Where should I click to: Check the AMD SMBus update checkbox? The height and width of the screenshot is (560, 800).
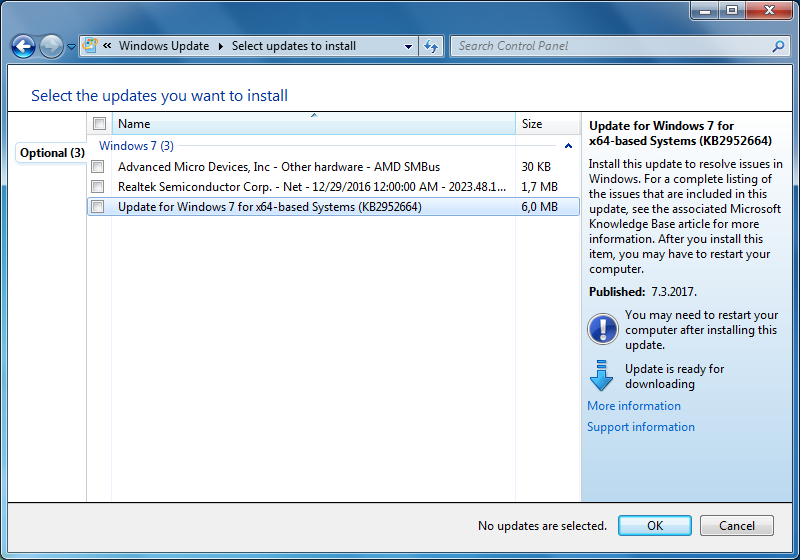(97, 167)
